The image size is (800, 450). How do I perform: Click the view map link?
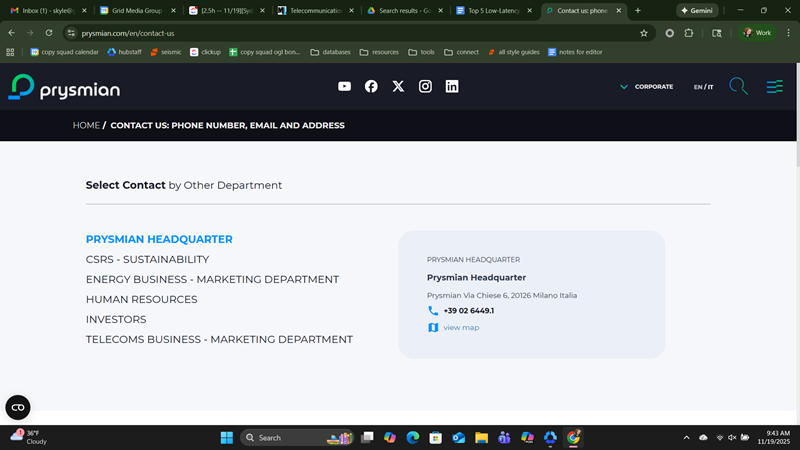click(x=461, y=328)
